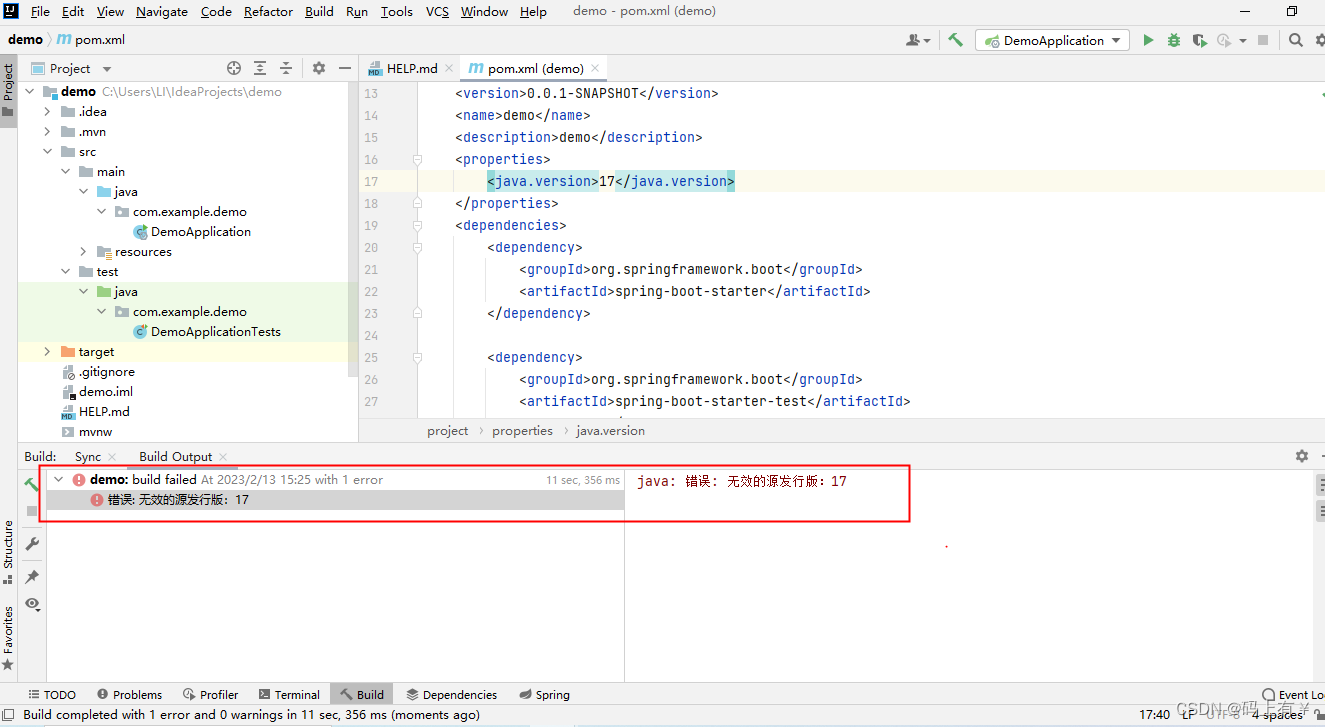1325x727 pixels.
Task: Open the Profiler tool window
Action: tap(211, 694)
